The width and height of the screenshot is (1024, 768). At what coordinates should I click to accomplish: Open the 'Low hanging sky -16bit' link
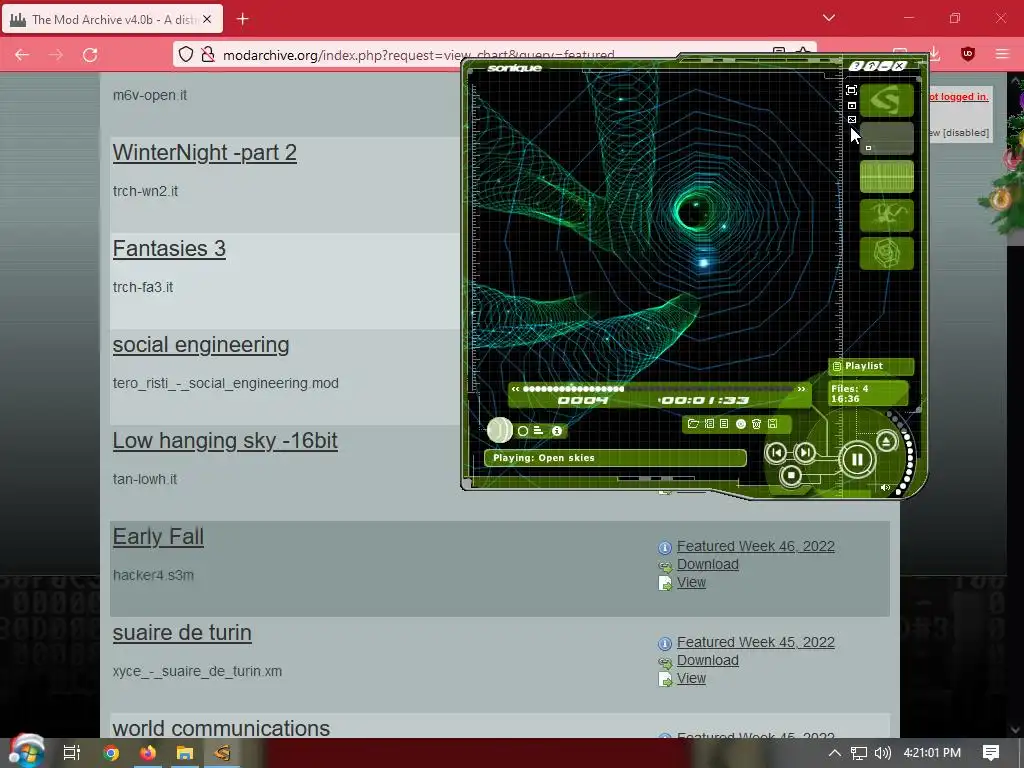pos(225,441)
